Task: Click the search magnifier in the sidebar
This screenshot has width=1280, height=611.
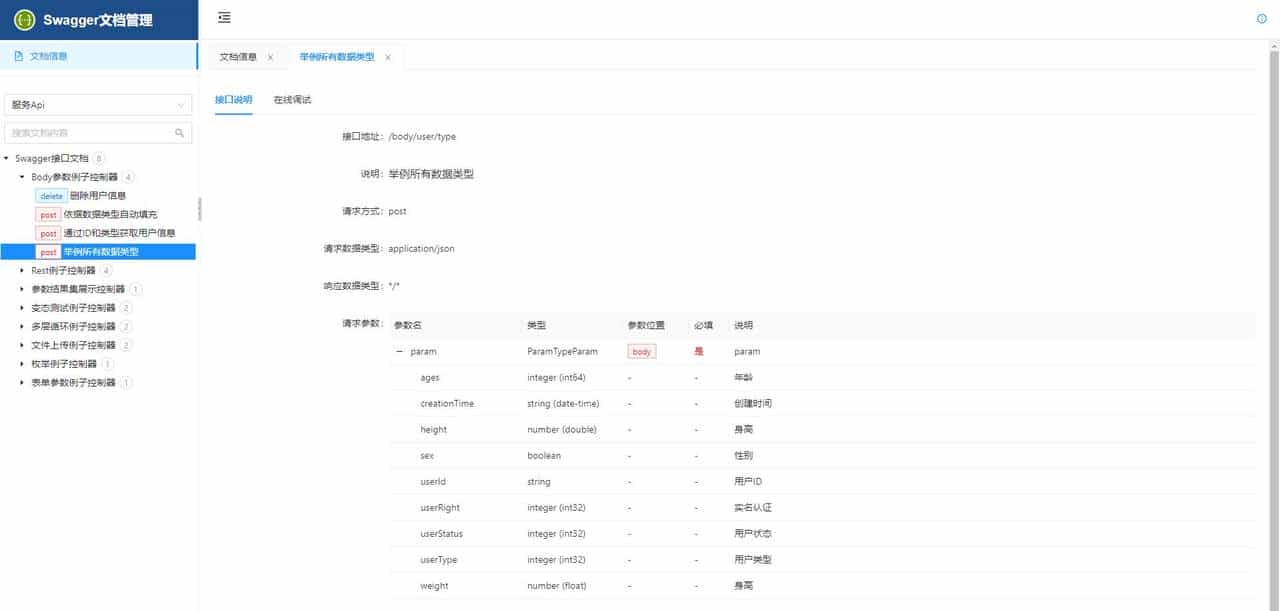Action: click(x=180, y=132)
